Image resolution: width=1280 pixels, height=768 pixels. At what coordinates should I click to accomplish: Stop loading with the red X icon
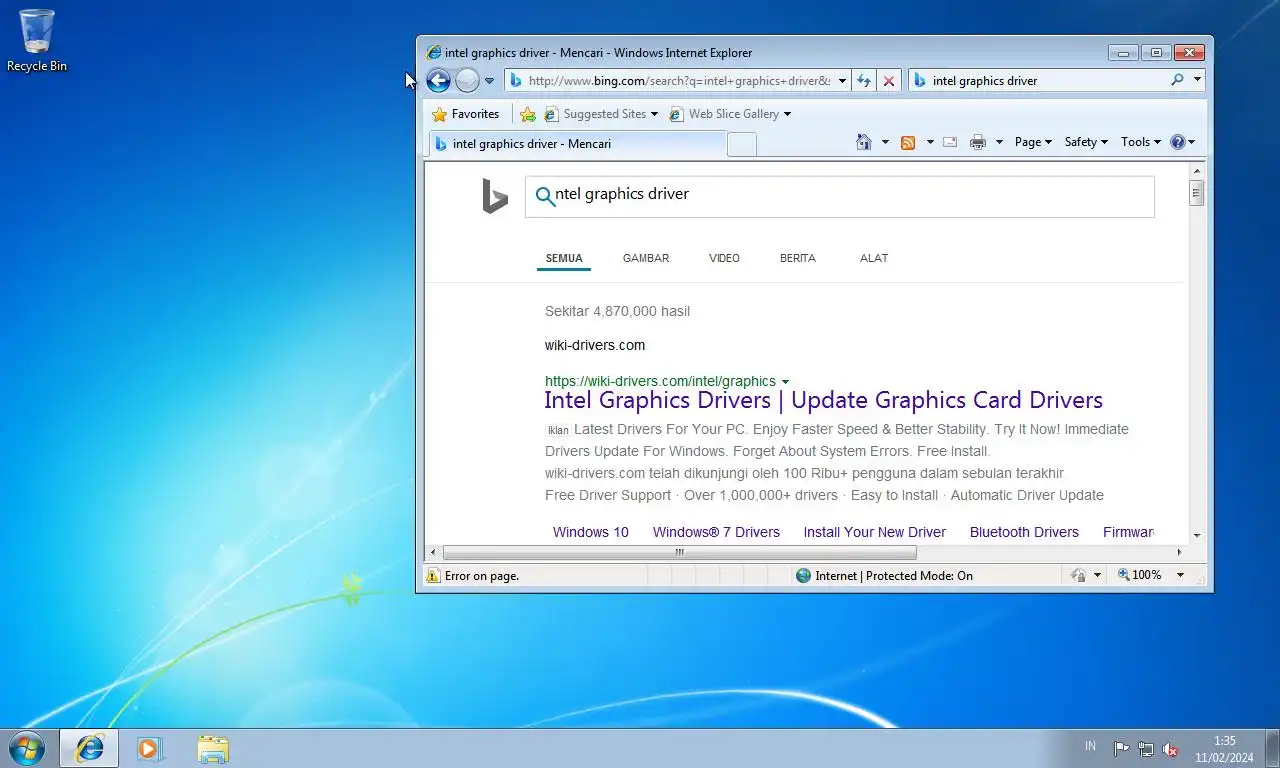pos(888,81)
